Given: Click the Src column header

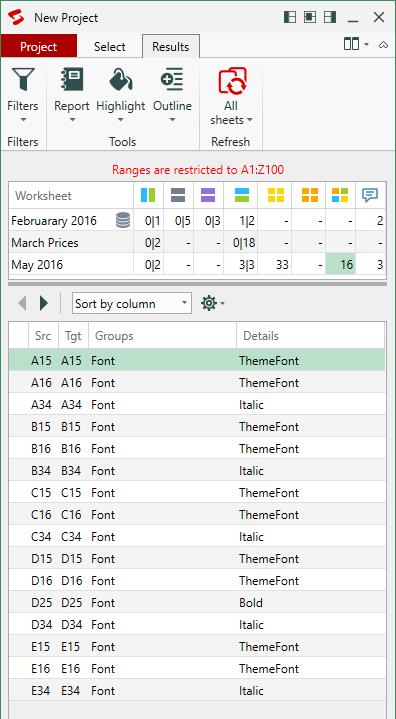Looking at the screenshot, I should click(43, 336).
